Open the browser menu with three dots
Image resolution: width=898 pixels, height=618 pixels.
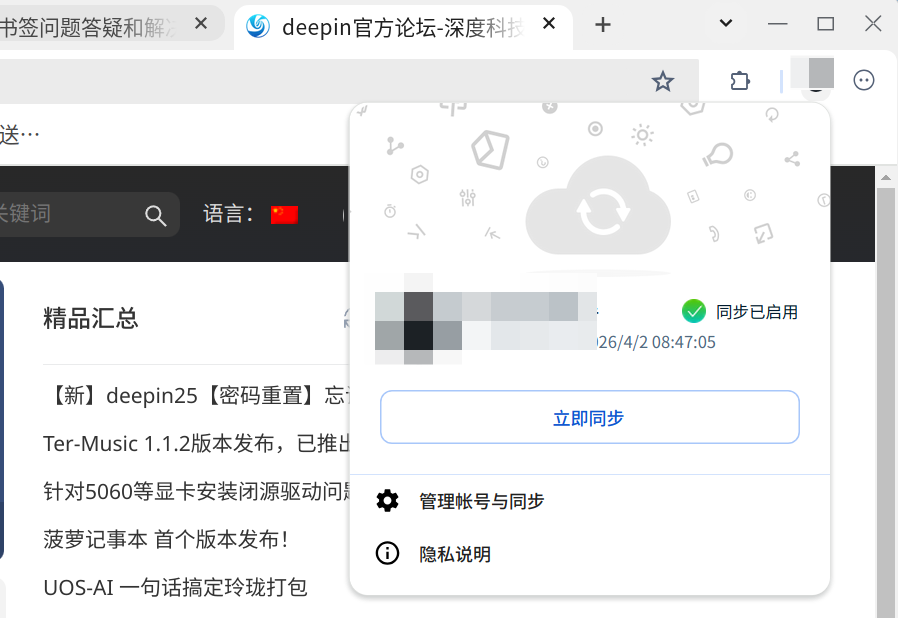pos(863,80)
